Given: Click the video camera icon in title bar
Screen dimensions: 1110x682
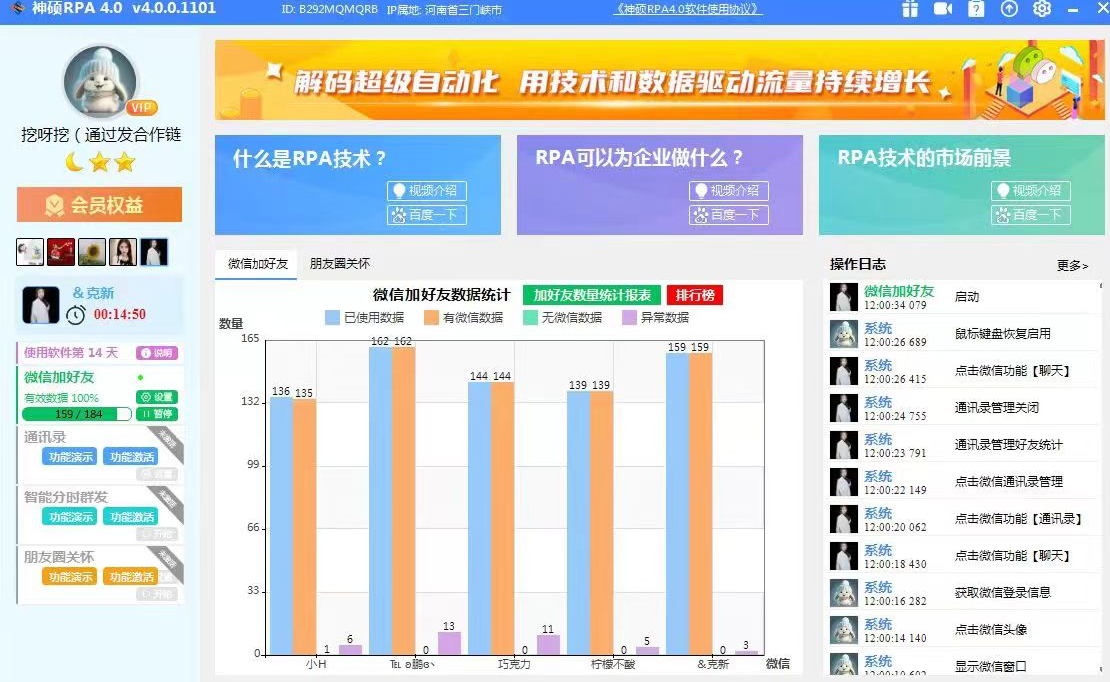Looking at the screenshot, I should pos(943,8).
